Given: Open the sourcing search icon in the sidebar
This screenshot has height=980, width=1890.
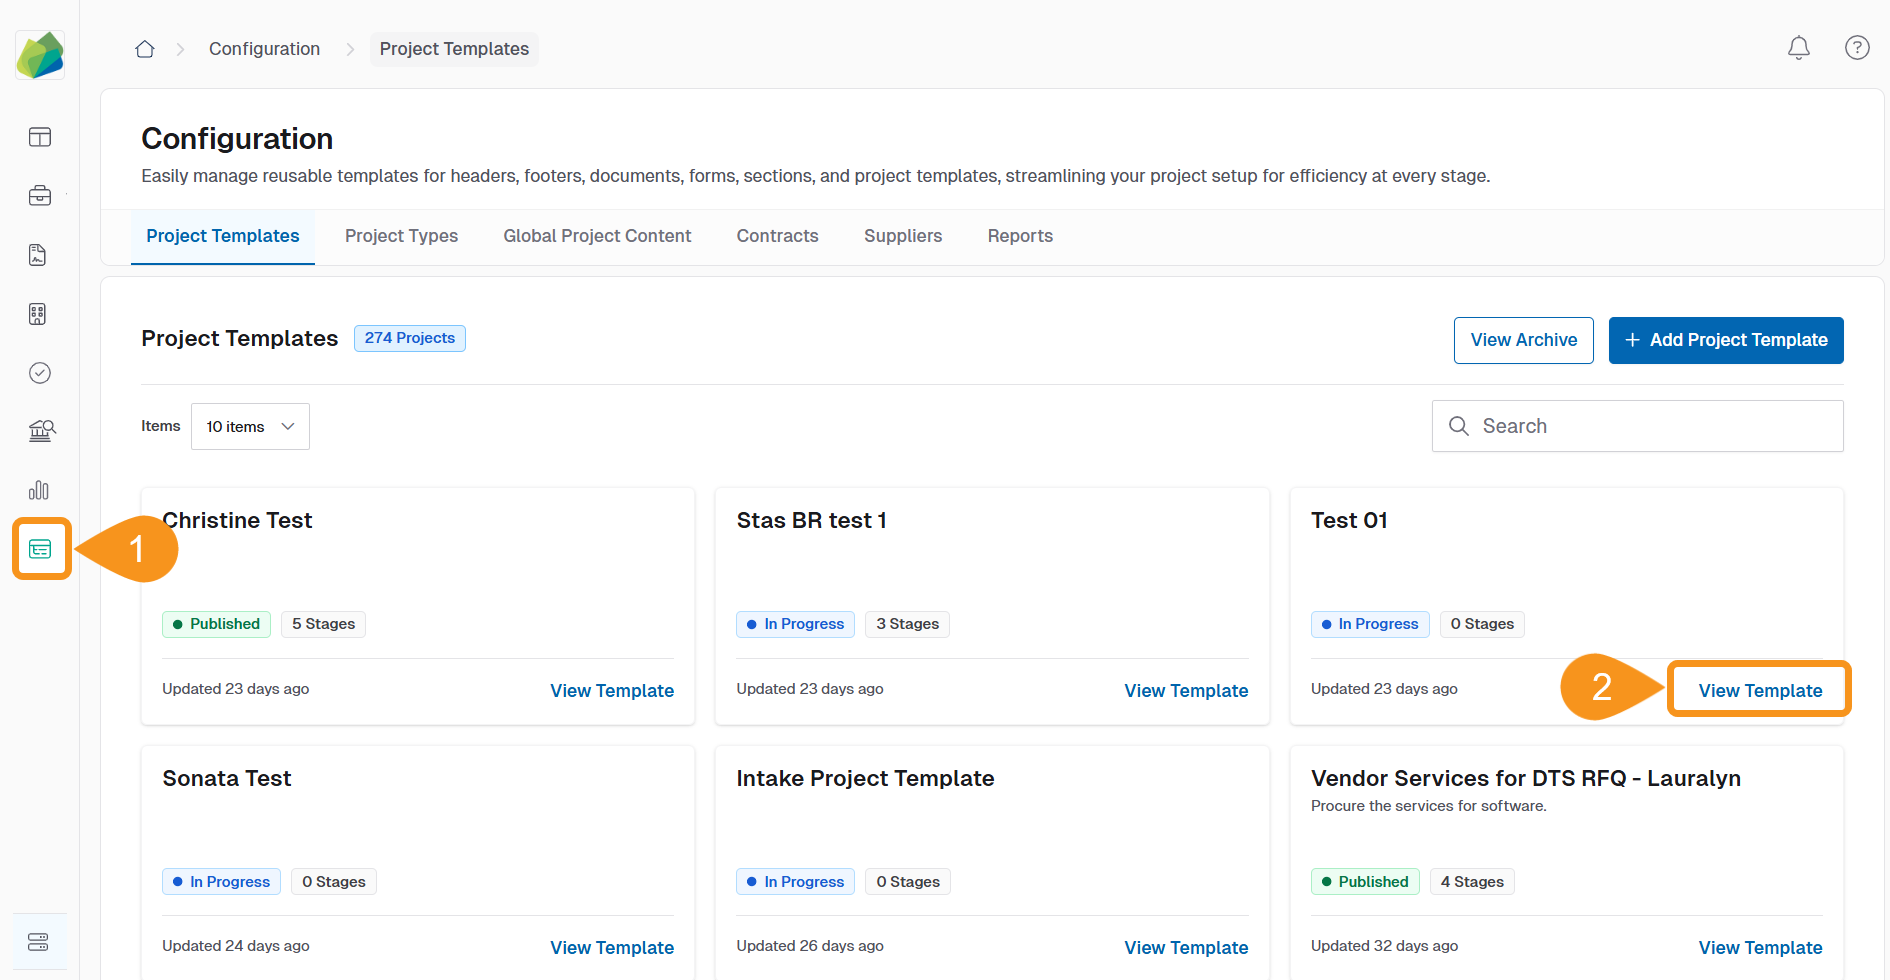Looking at the screenshot, I should (41, 431).
